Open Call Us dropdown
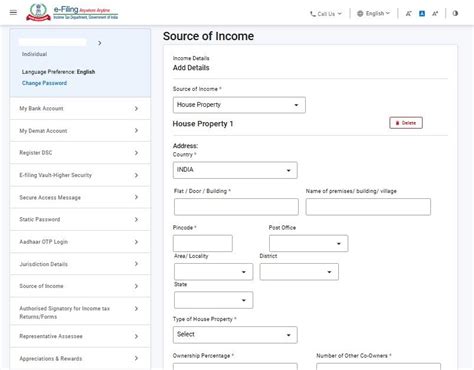474x370 pixels. tap(326, 14)
